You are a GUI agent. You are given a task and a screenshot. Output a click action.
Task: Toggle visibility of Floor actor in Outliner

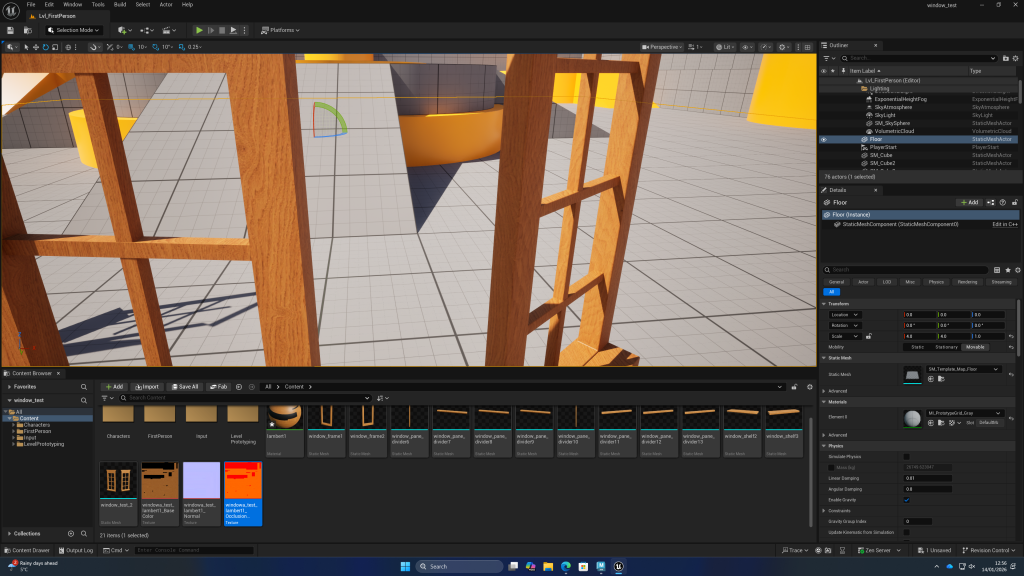pos(824,139)
